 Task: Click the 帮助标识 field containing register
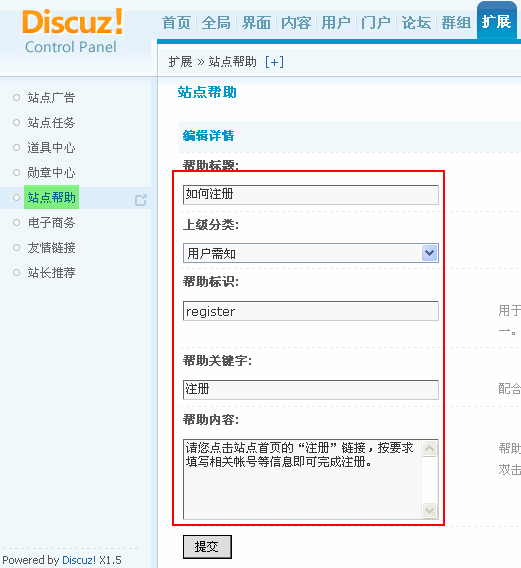click(310, 311)
